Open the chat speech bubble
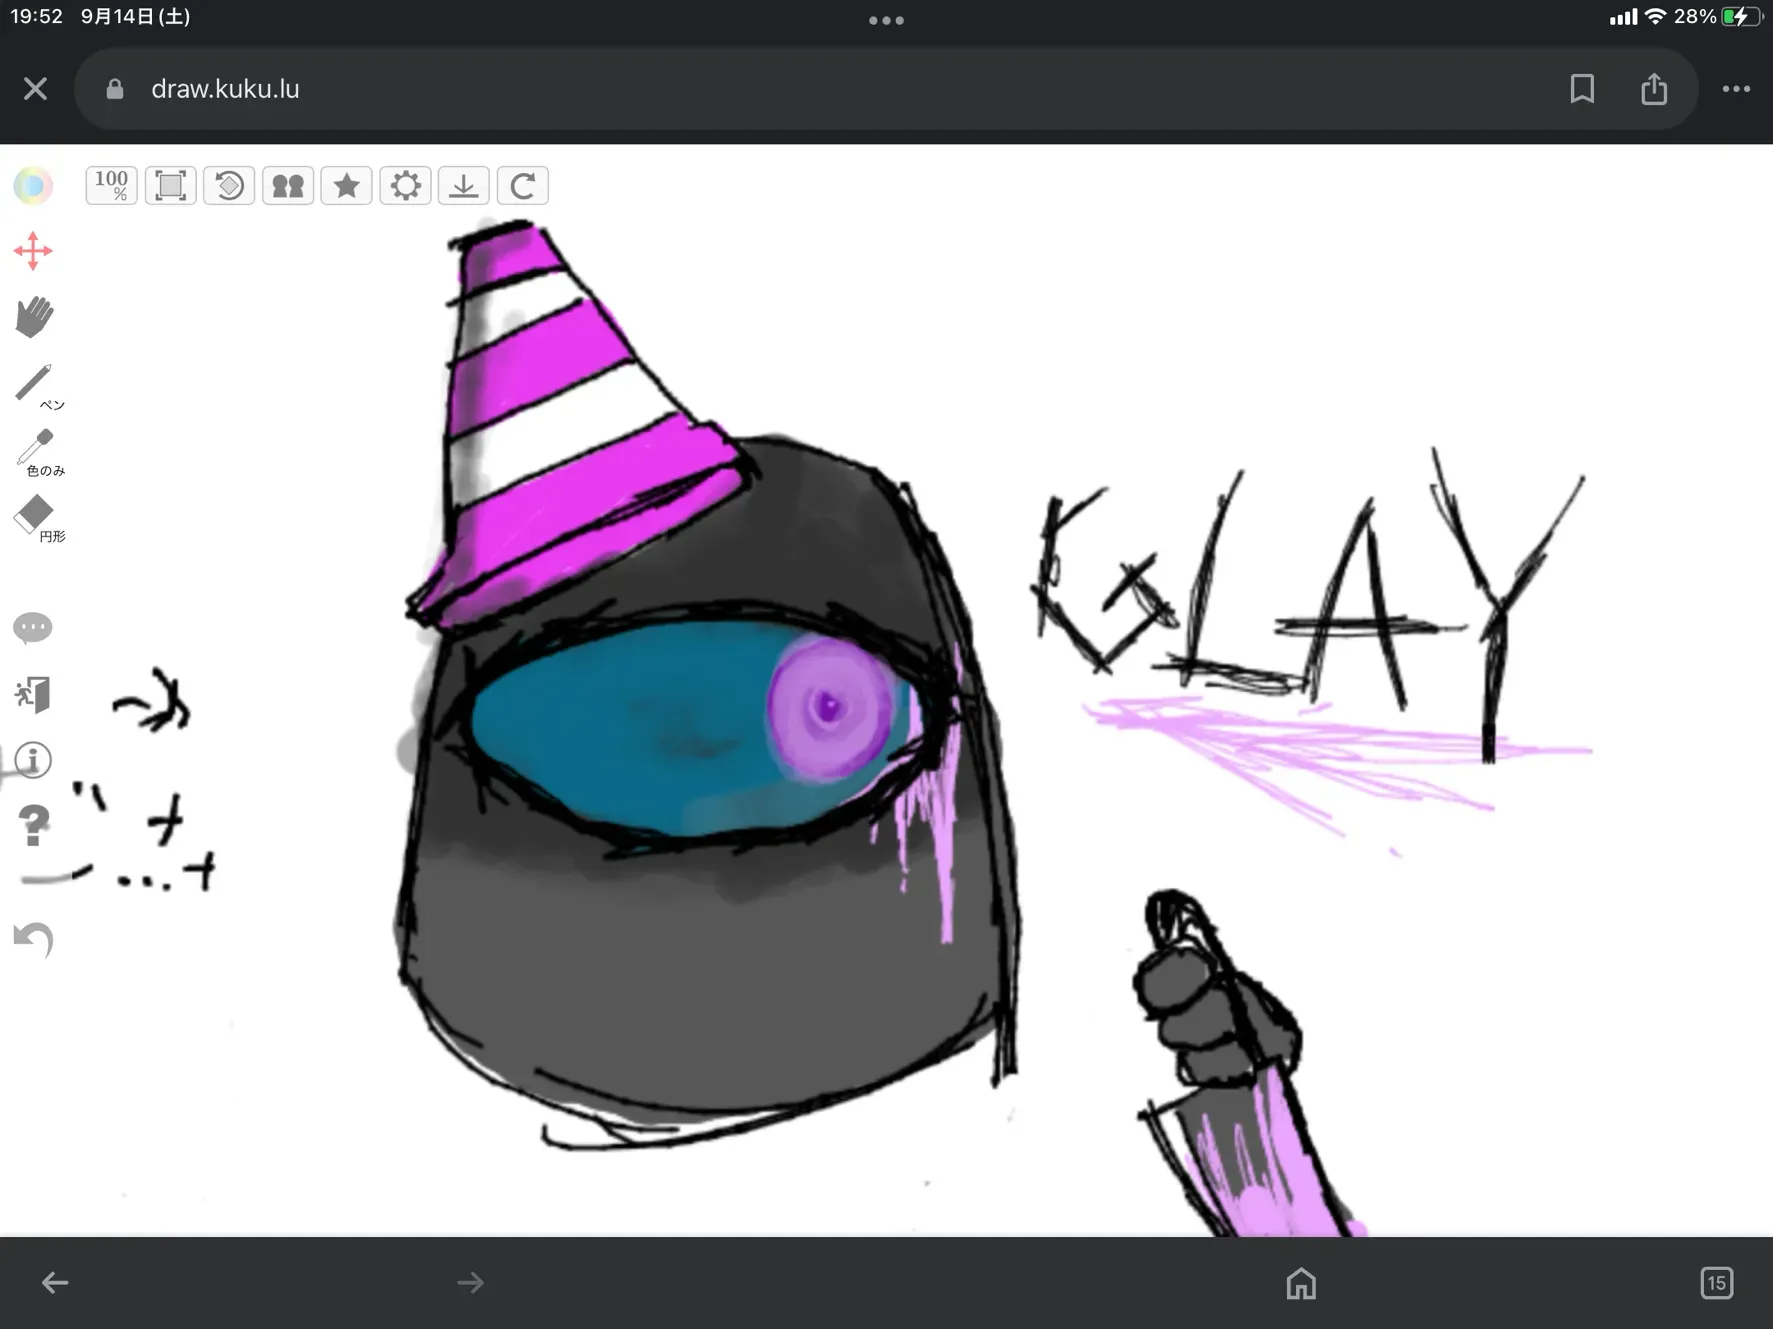Screen dimensions: 1773x1329 pyautogui.click(x=33, y=627)
